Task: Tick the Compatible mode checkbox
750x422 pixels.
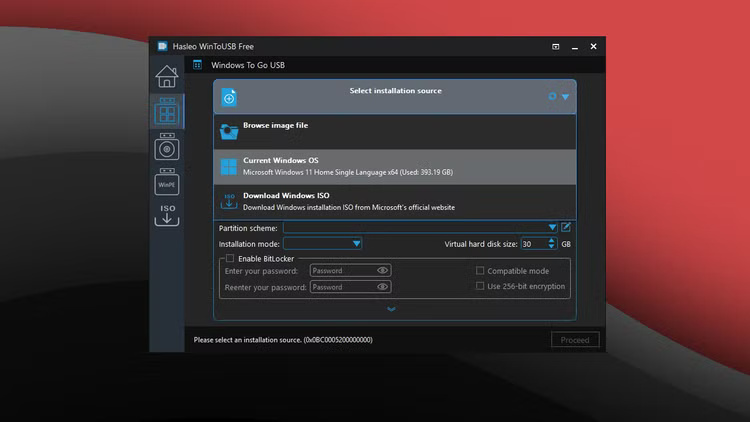Action: point(480,271)
